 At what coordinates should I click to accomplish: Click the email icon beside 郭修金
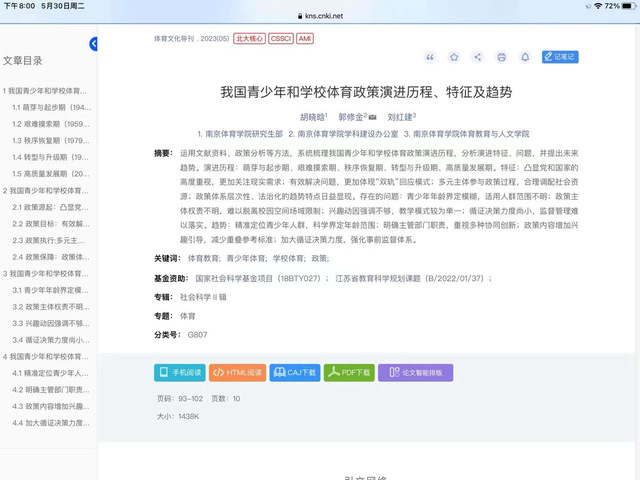pyautogui.click(x=373, y=117)
